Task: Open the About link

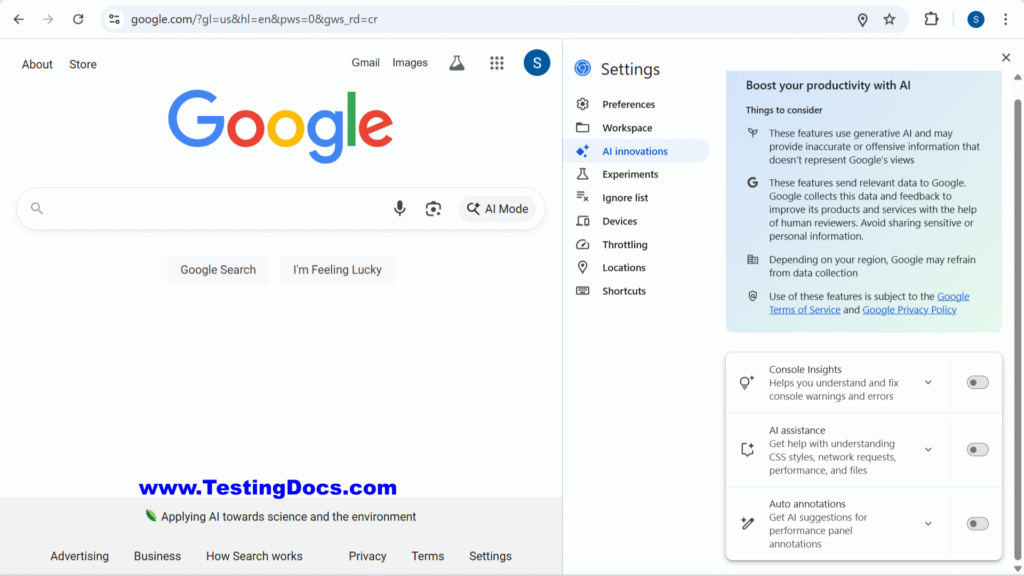Action: (37, 64)
